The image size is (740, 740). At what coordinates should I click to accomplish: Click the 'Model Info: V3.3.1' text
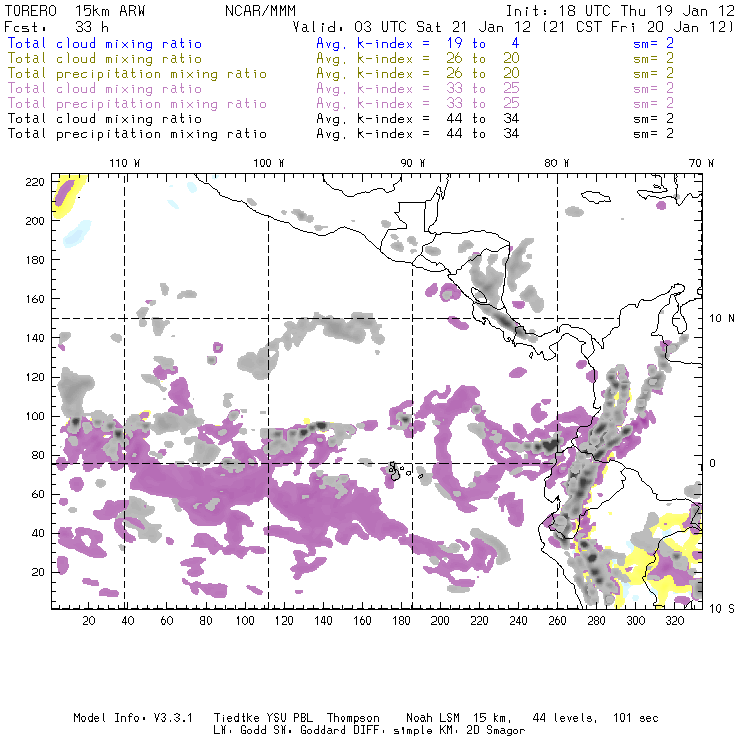(133, 718)
